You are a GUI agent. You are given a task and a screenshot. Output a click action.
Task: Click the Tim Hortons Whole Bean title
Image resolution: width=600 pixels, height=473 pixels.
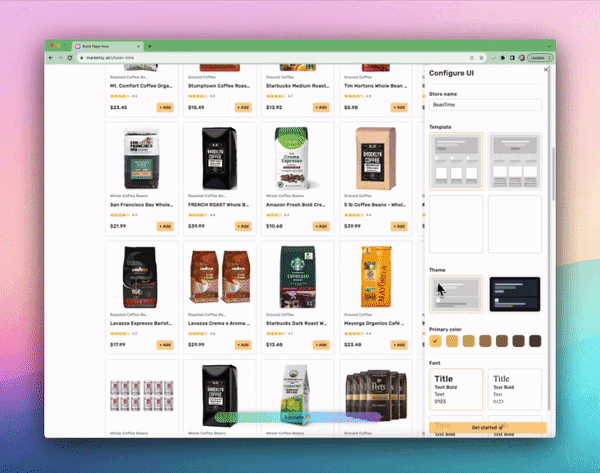375,86
